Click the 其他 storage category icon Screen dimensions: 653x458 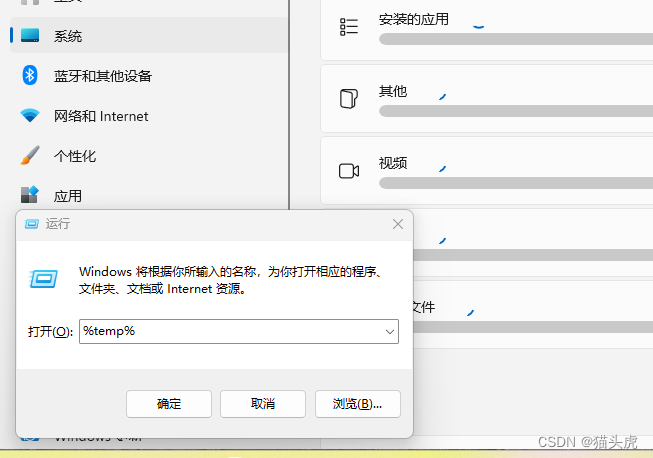coord(349,99)
